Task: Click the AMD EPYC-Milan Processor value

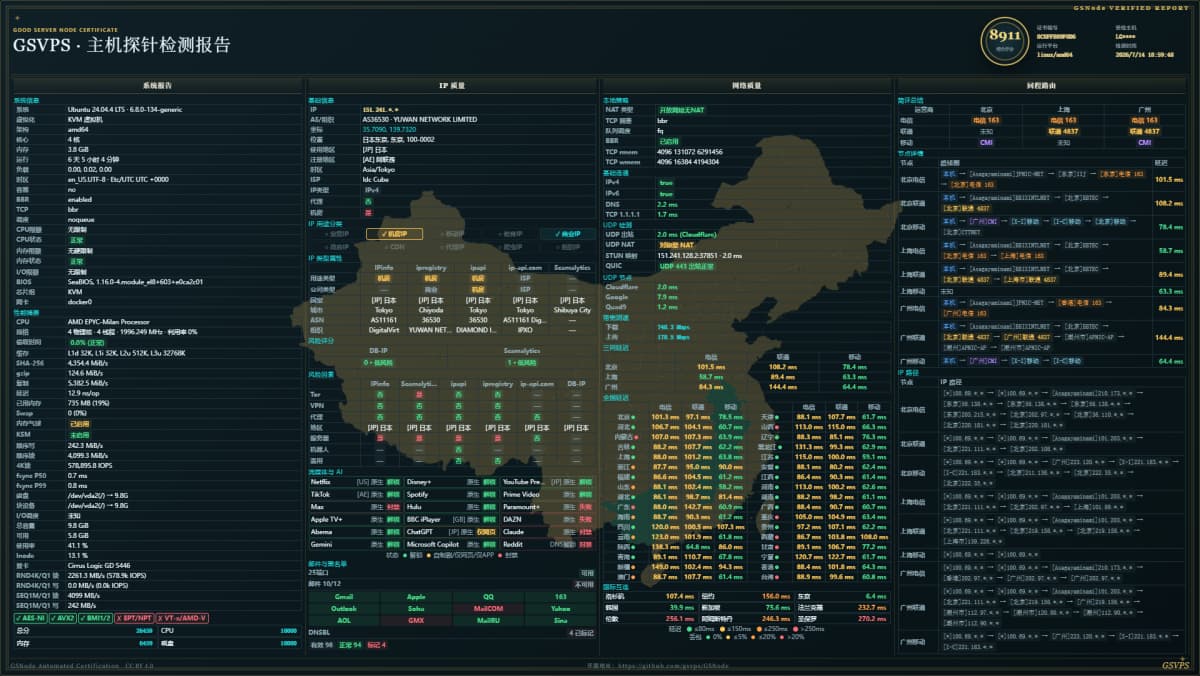Action: (x=107, y=323)
